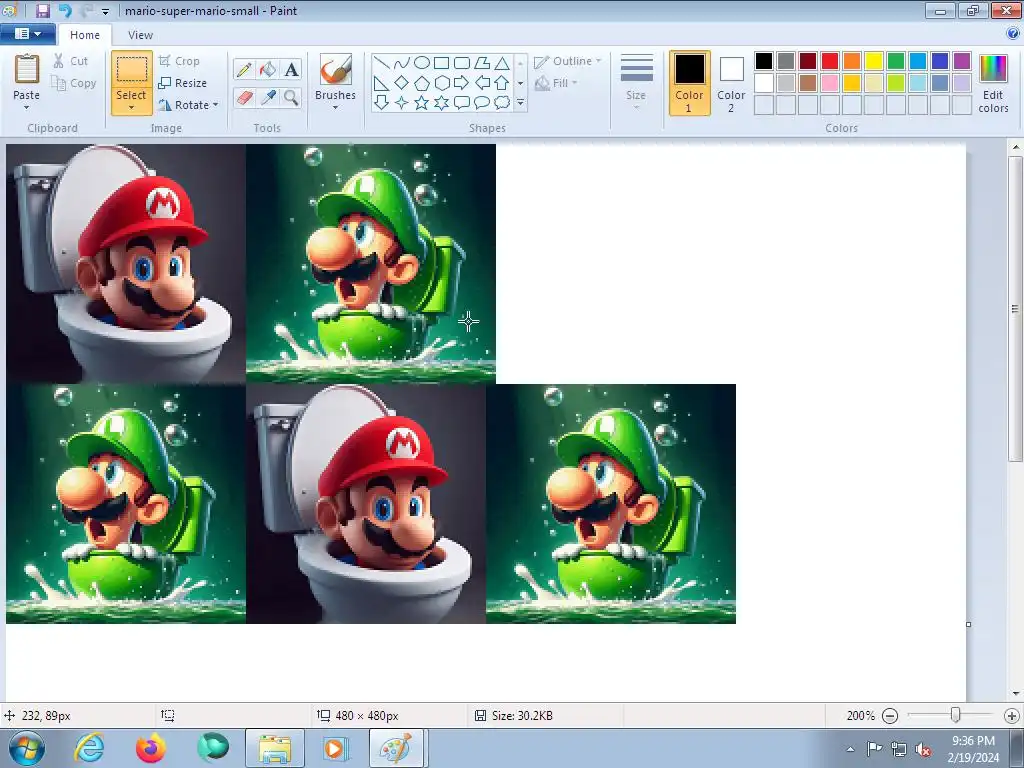
Task: Open the line Size dropdown
Action: pos(636,82)
